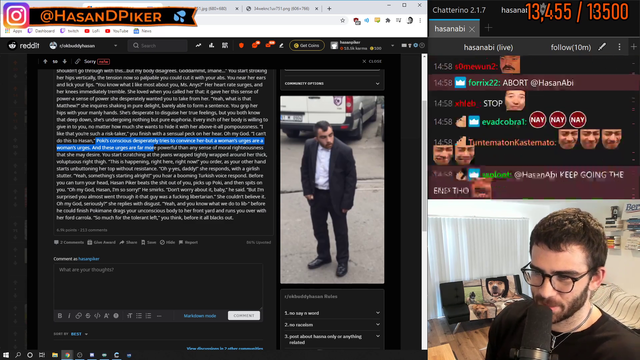The width and height of the screenshot is (640, 360).
Task: Submit with the COMMENT button
Action: [244, 316]
